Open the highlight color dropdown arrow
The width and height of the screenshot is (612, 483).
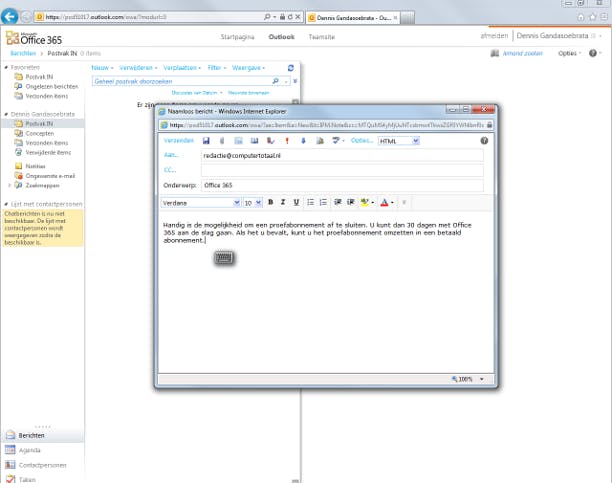[373, 203]
